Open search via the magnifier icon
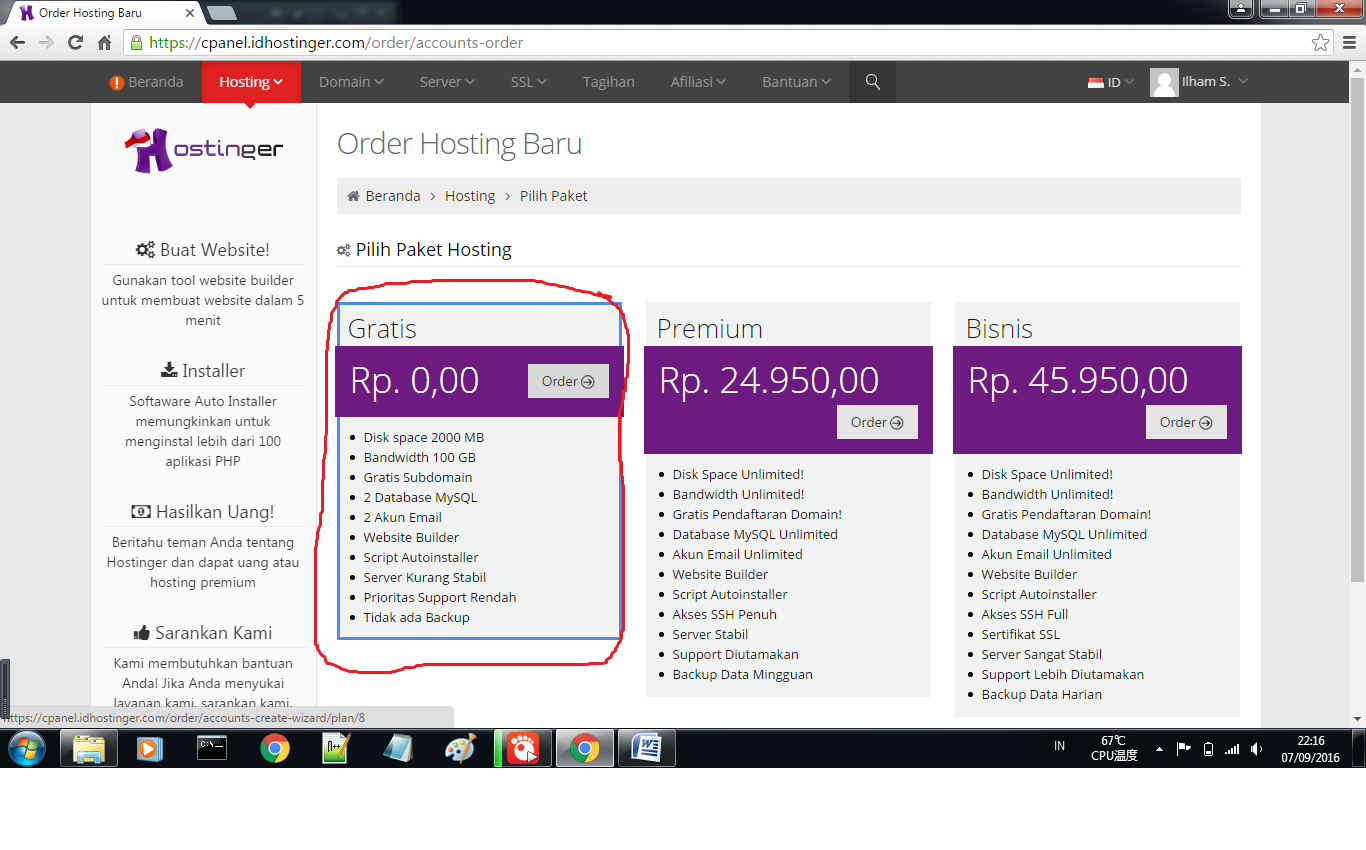Image resolution: width=1366 pixels, height=850 pixels. (x=872, y=82)
